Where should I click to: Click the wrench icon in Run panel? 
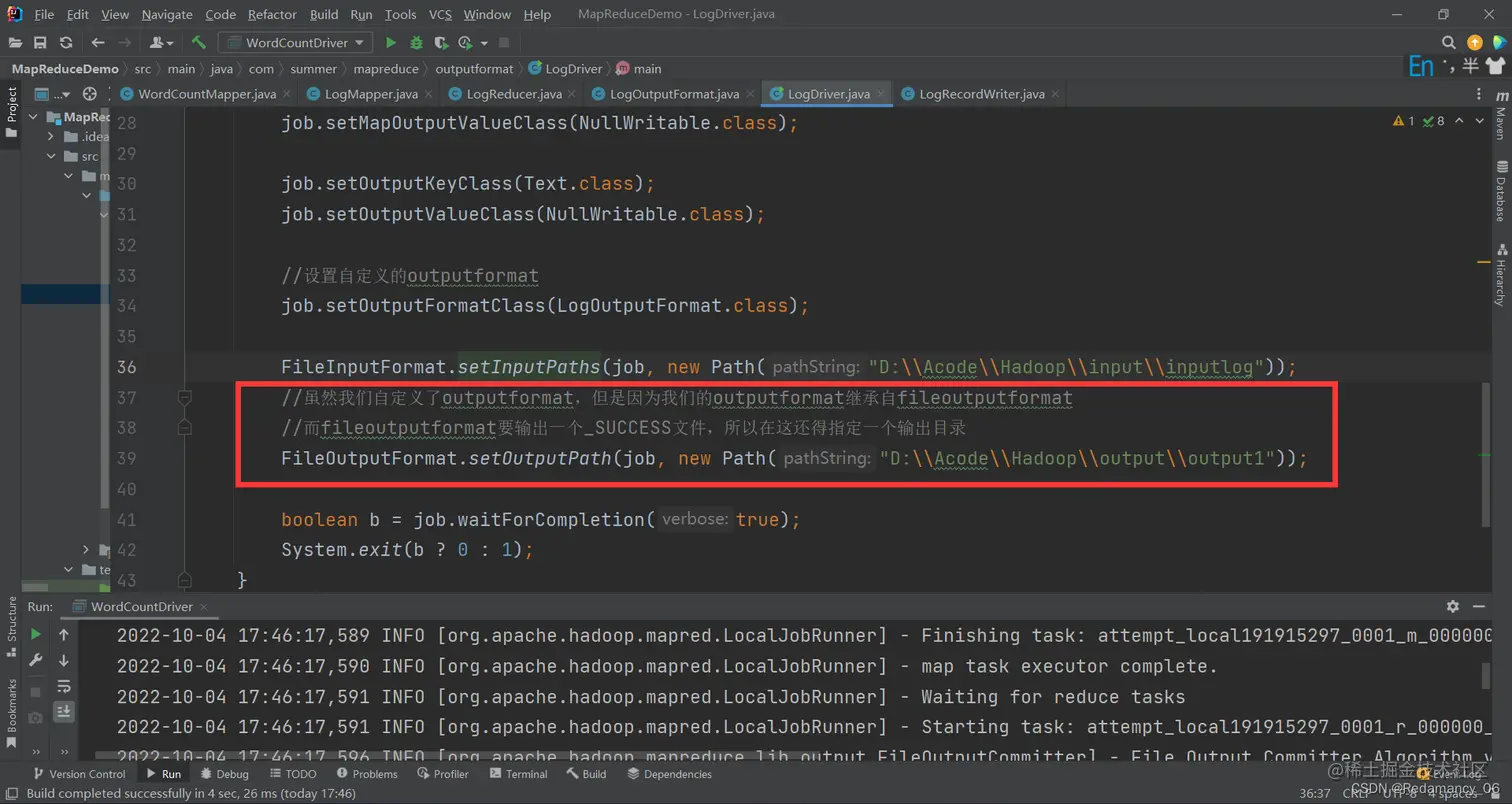36,660
